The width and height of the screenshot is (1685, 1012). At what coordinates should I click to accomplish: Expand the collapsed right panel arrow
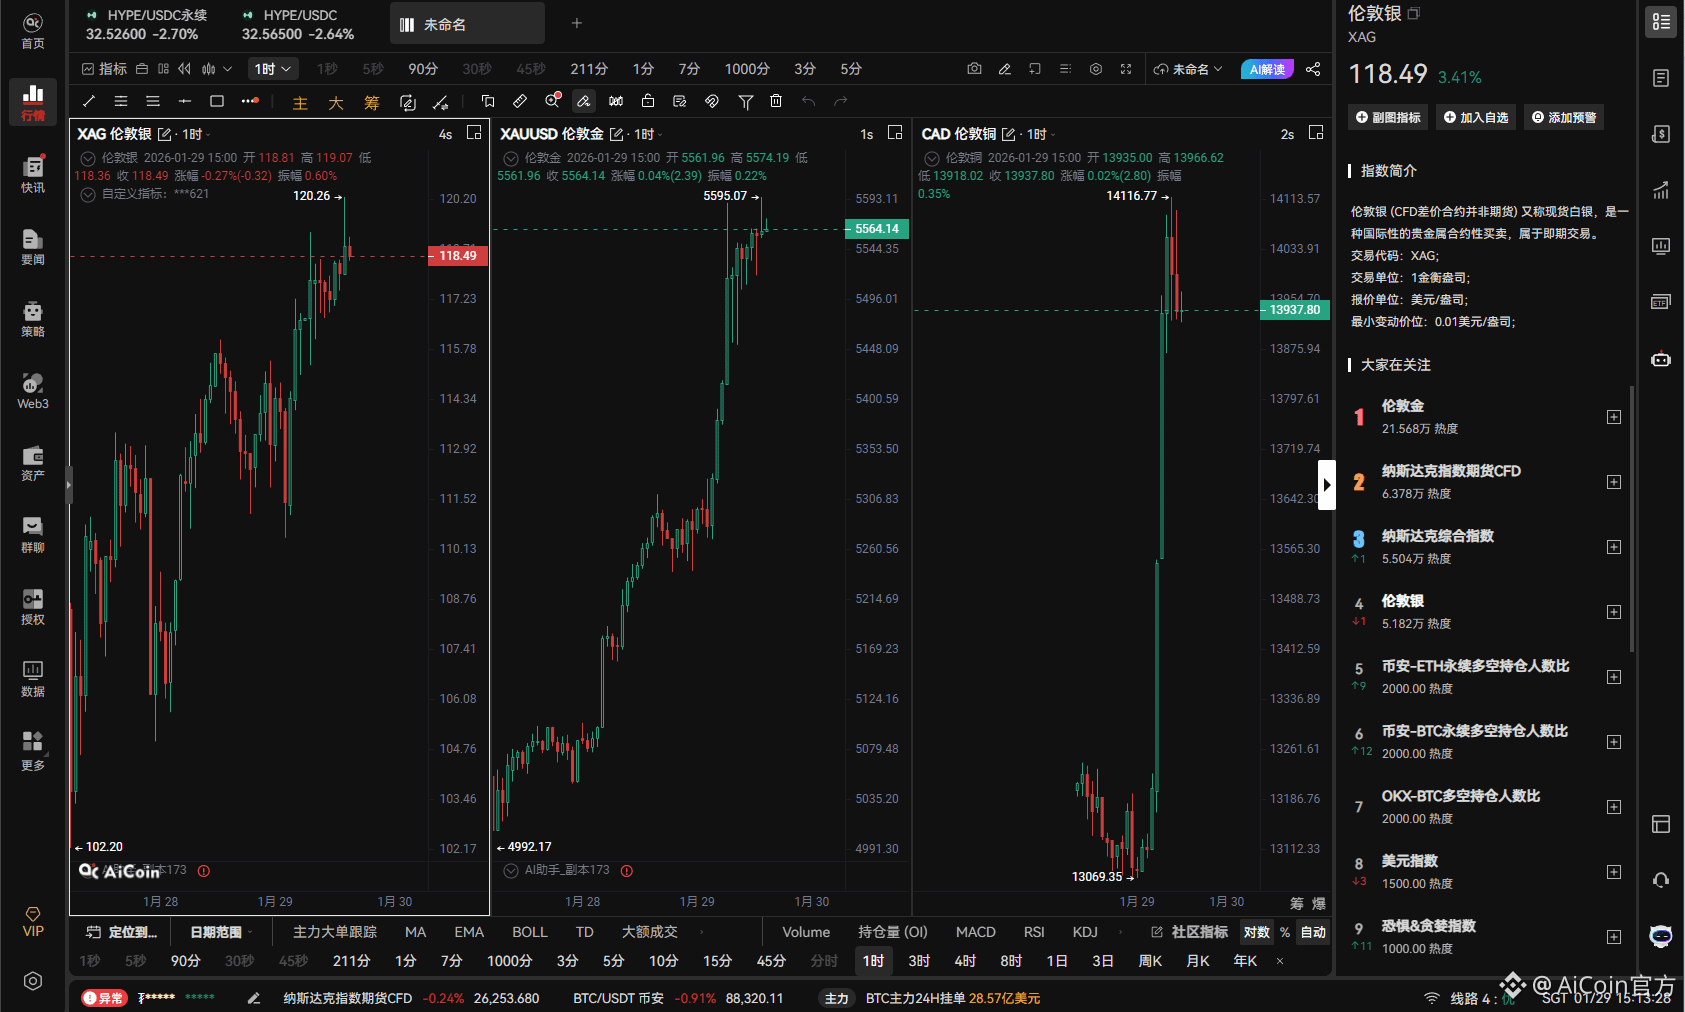click(x=1327, y=485)
